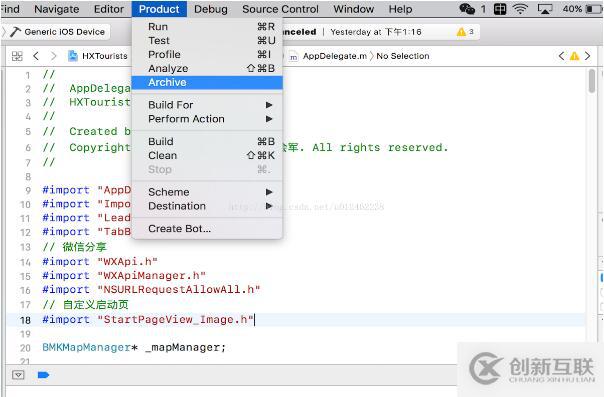Choose Create Bot… menu item

[207, 228]
